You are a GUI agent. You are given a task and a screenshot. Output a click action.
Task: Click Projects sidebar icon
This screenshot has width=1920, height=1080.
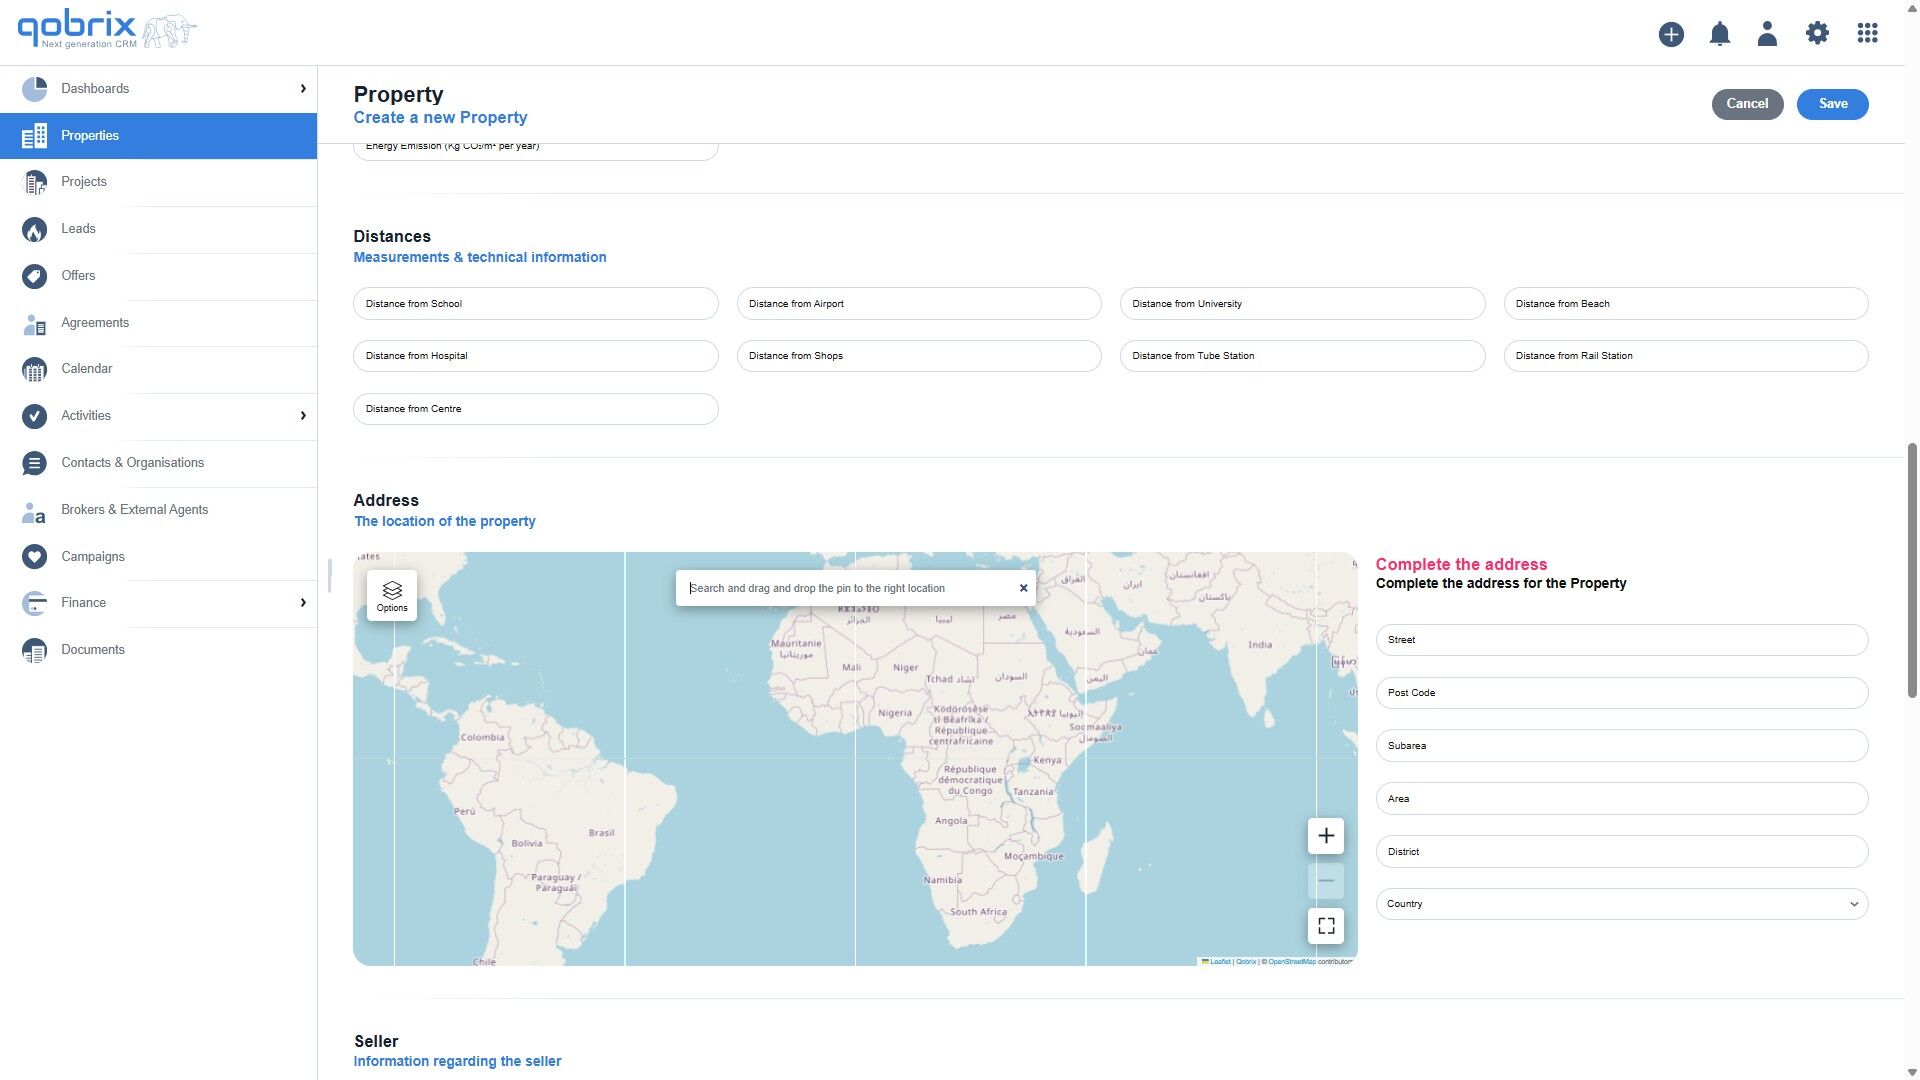pyautogui.click(x=34, y=182)
